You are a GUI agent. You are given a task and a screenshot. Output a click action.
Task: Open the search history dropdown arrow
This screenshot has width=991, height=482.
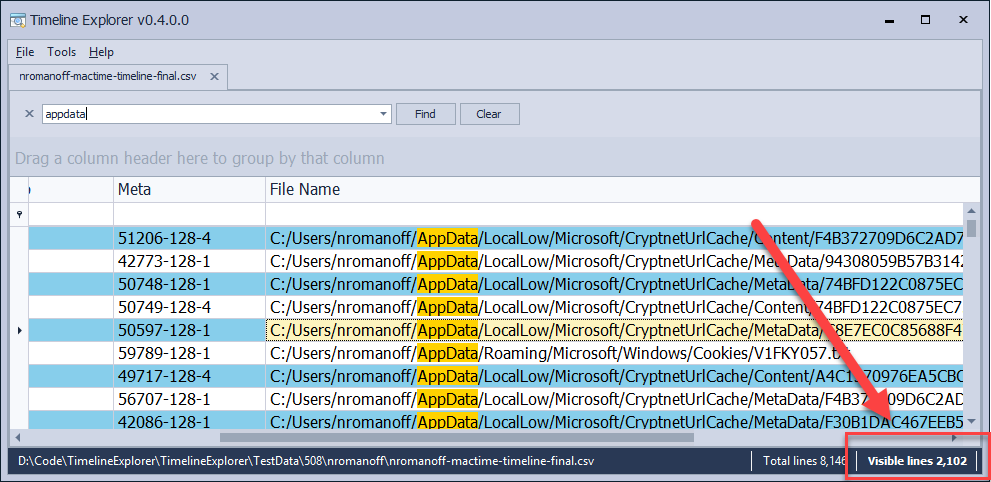[384, 114]
